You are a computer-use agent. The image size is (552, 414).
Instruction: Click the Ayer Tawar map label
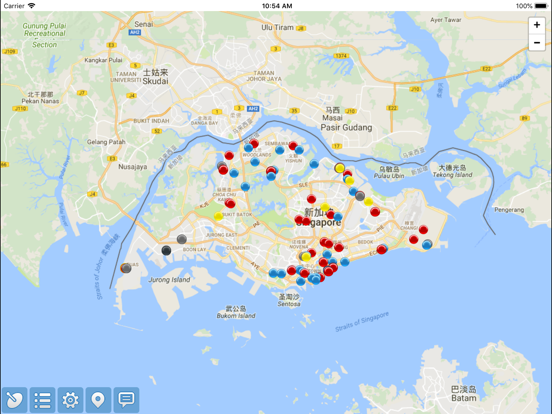click(446, 20)
